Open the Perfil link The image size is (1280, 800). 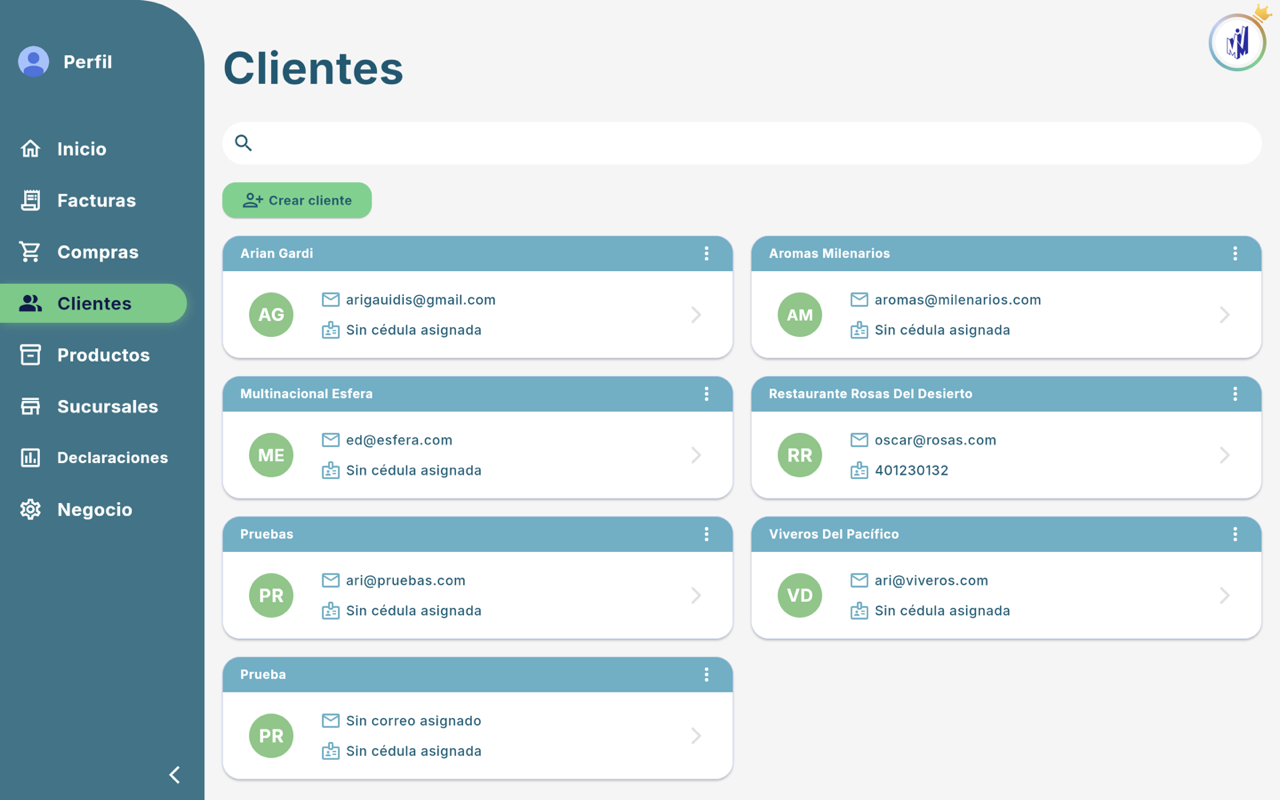87,62
